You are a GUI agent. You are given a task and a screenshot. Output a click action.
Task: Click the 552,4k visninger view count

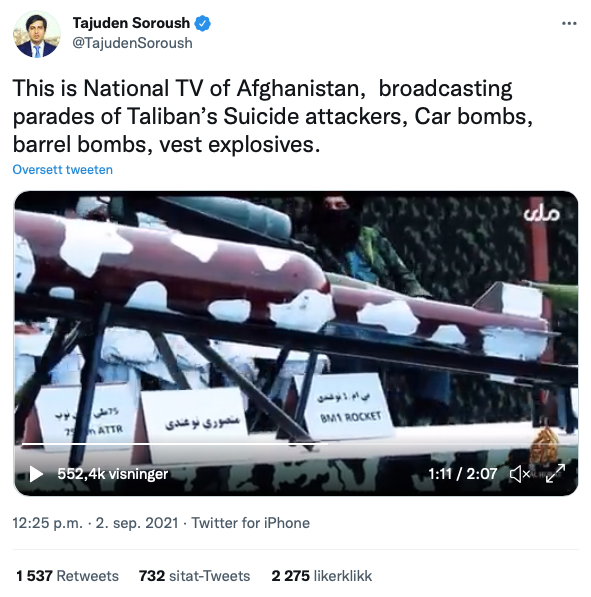point(113,474)
